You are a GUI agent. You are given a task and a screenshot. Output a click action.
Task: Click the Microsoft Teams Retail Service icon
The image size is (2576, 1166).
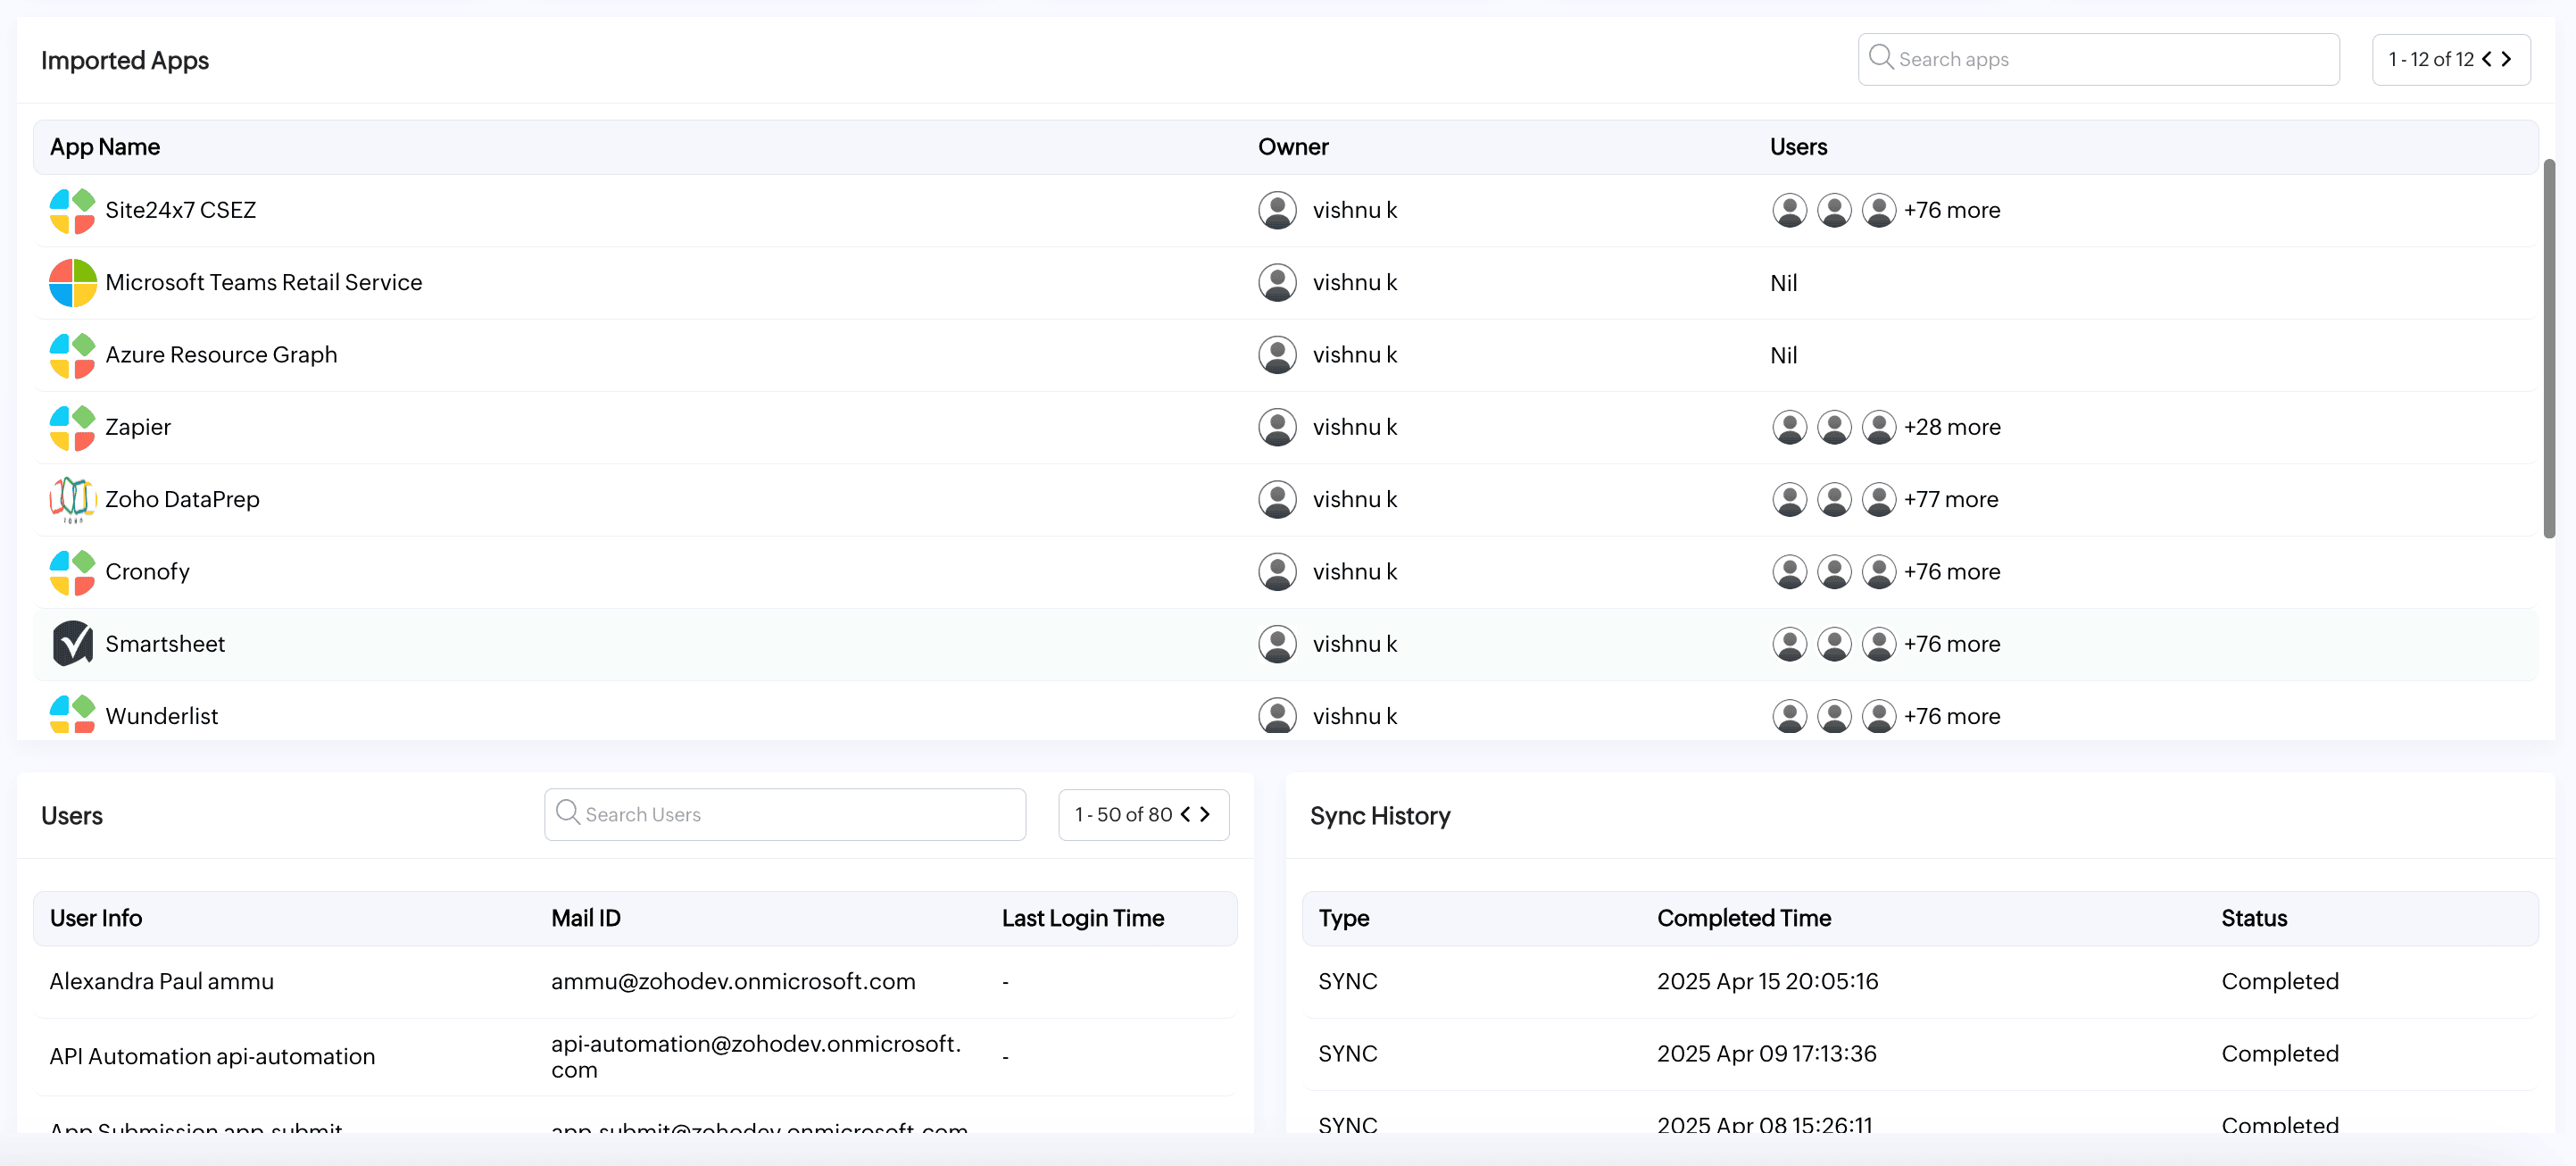point(72,283)
